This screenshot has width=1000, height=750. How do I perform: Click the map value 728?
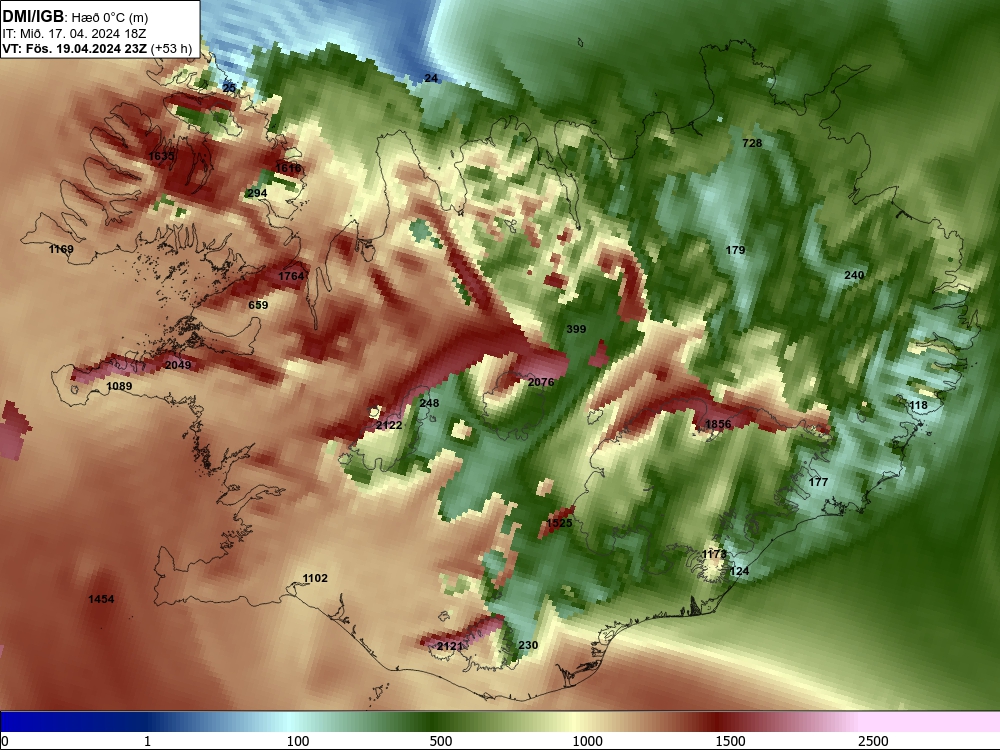[752, 143]
